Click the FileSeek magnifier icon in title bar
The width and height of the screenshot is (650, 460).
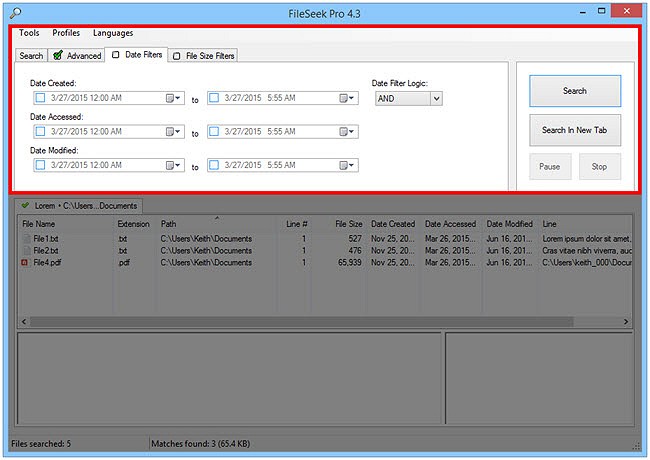pyautogui.click(x=15, y=13)
